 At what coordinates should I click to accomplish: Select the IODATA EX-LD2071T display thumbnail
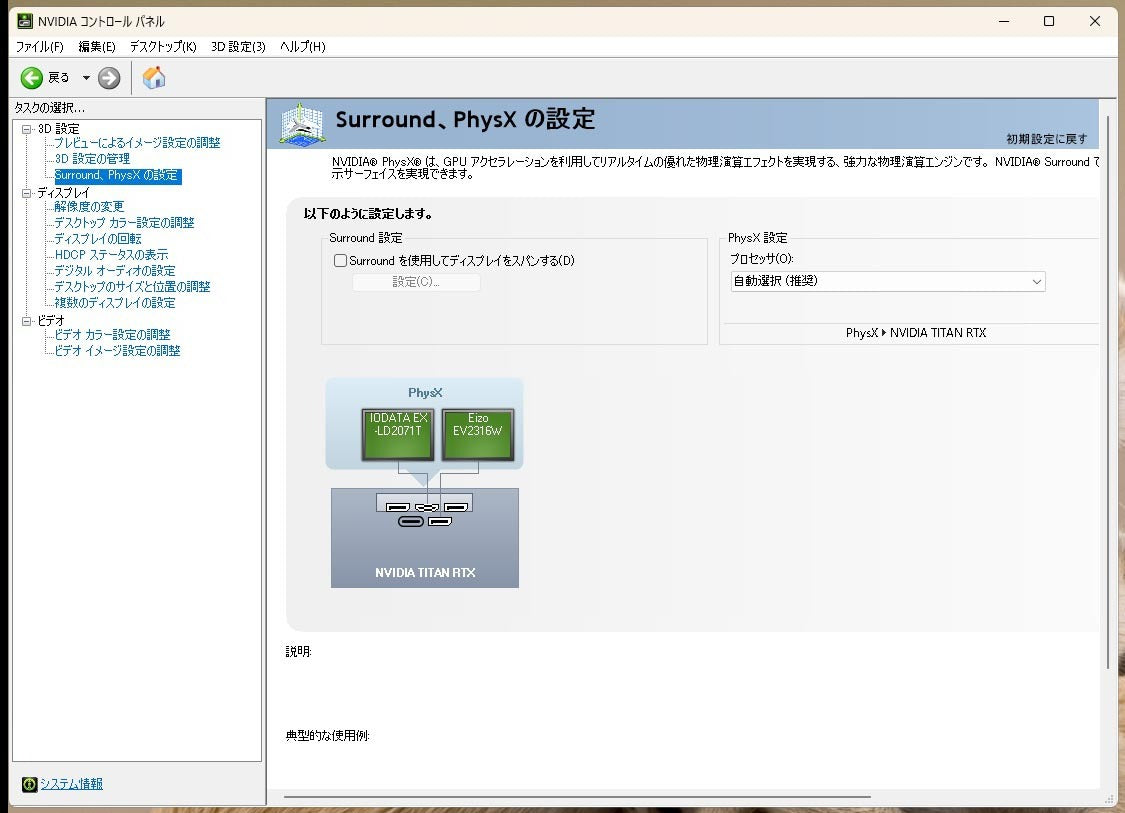coord(398,434)
